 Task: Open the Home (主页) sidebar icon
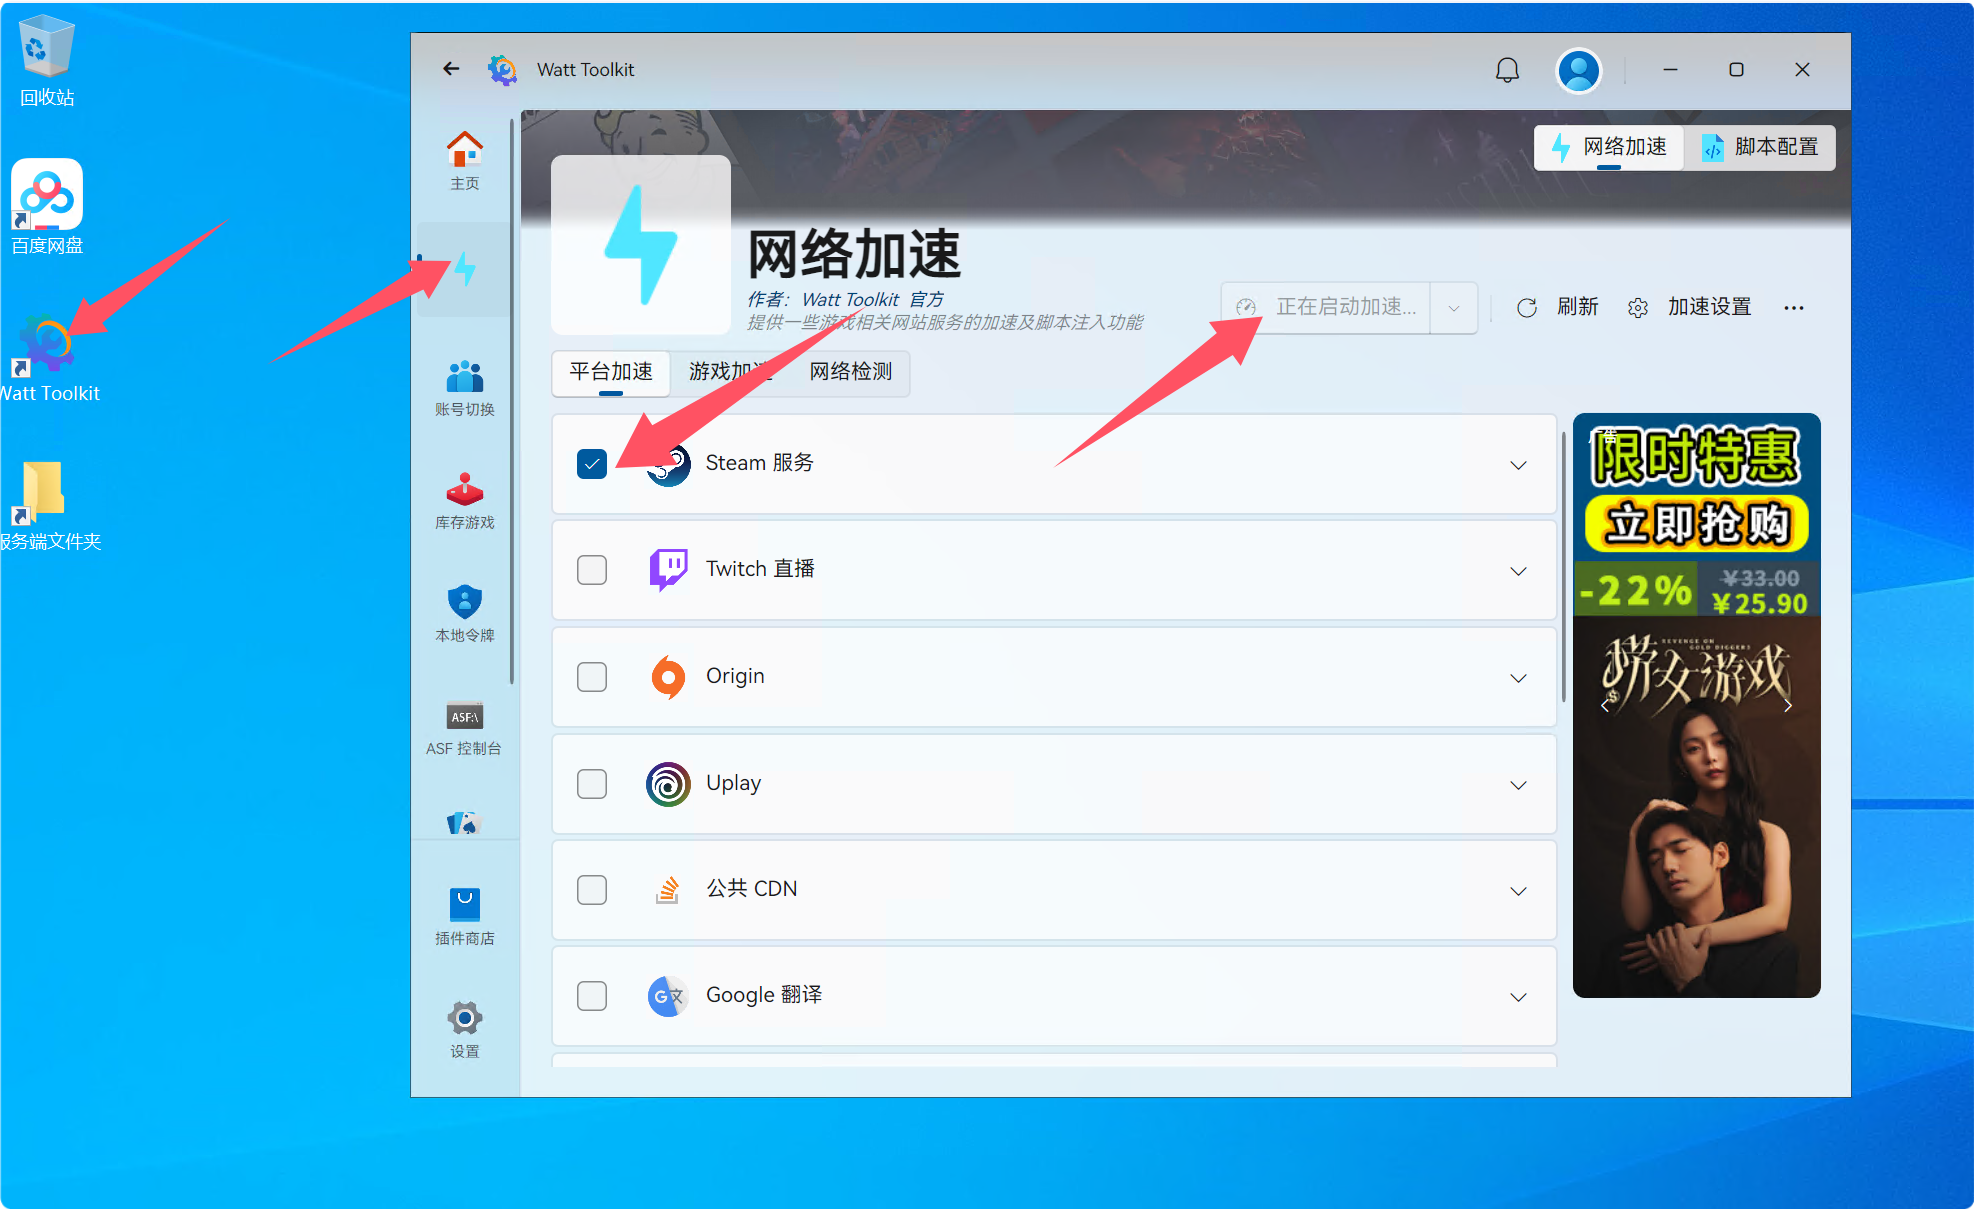point(464,160)
